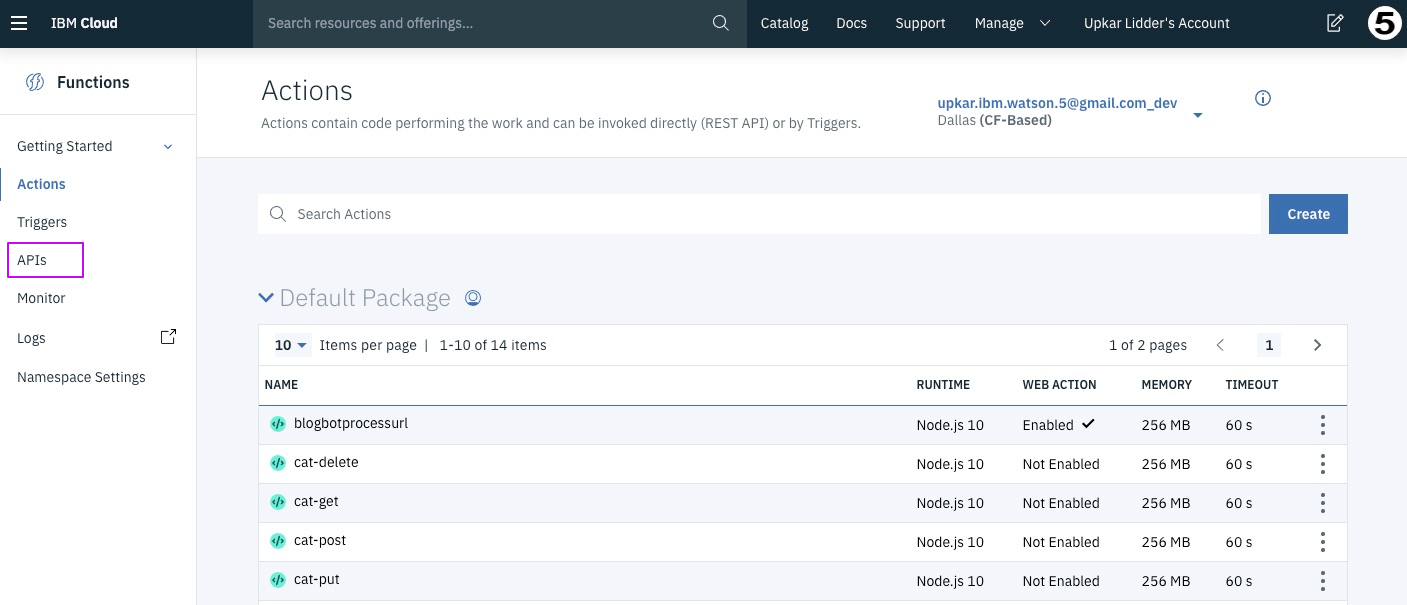Screen dimensions: 1407x605
Task: Open the hamburger navigation menu
Action: [19, 23]
